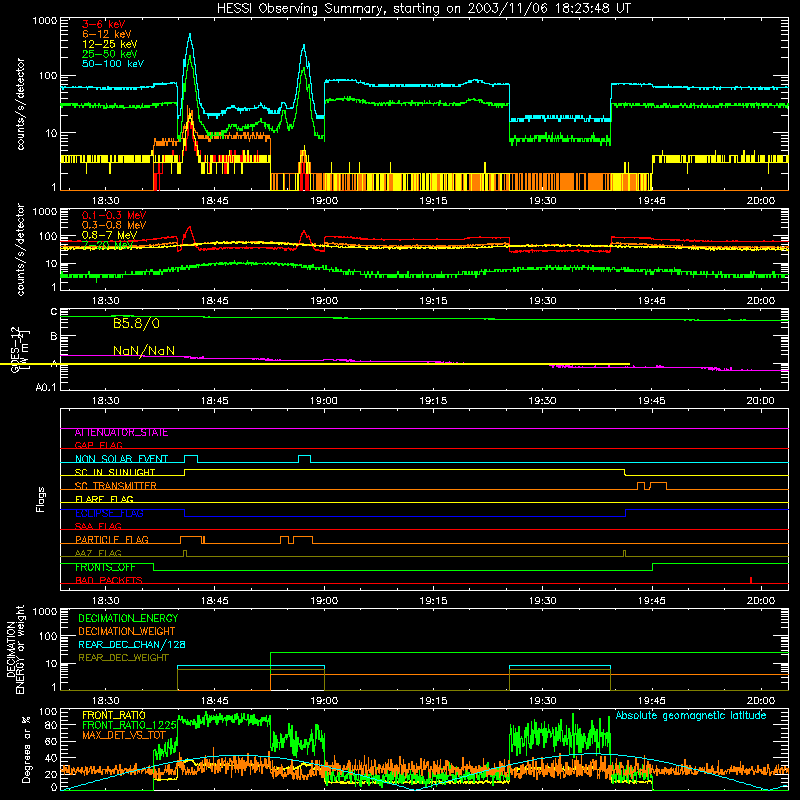This screenshot has height=800, width=800.
Task: Select the ATTENUATOR_STATE flag label
Action: [121, 433]
